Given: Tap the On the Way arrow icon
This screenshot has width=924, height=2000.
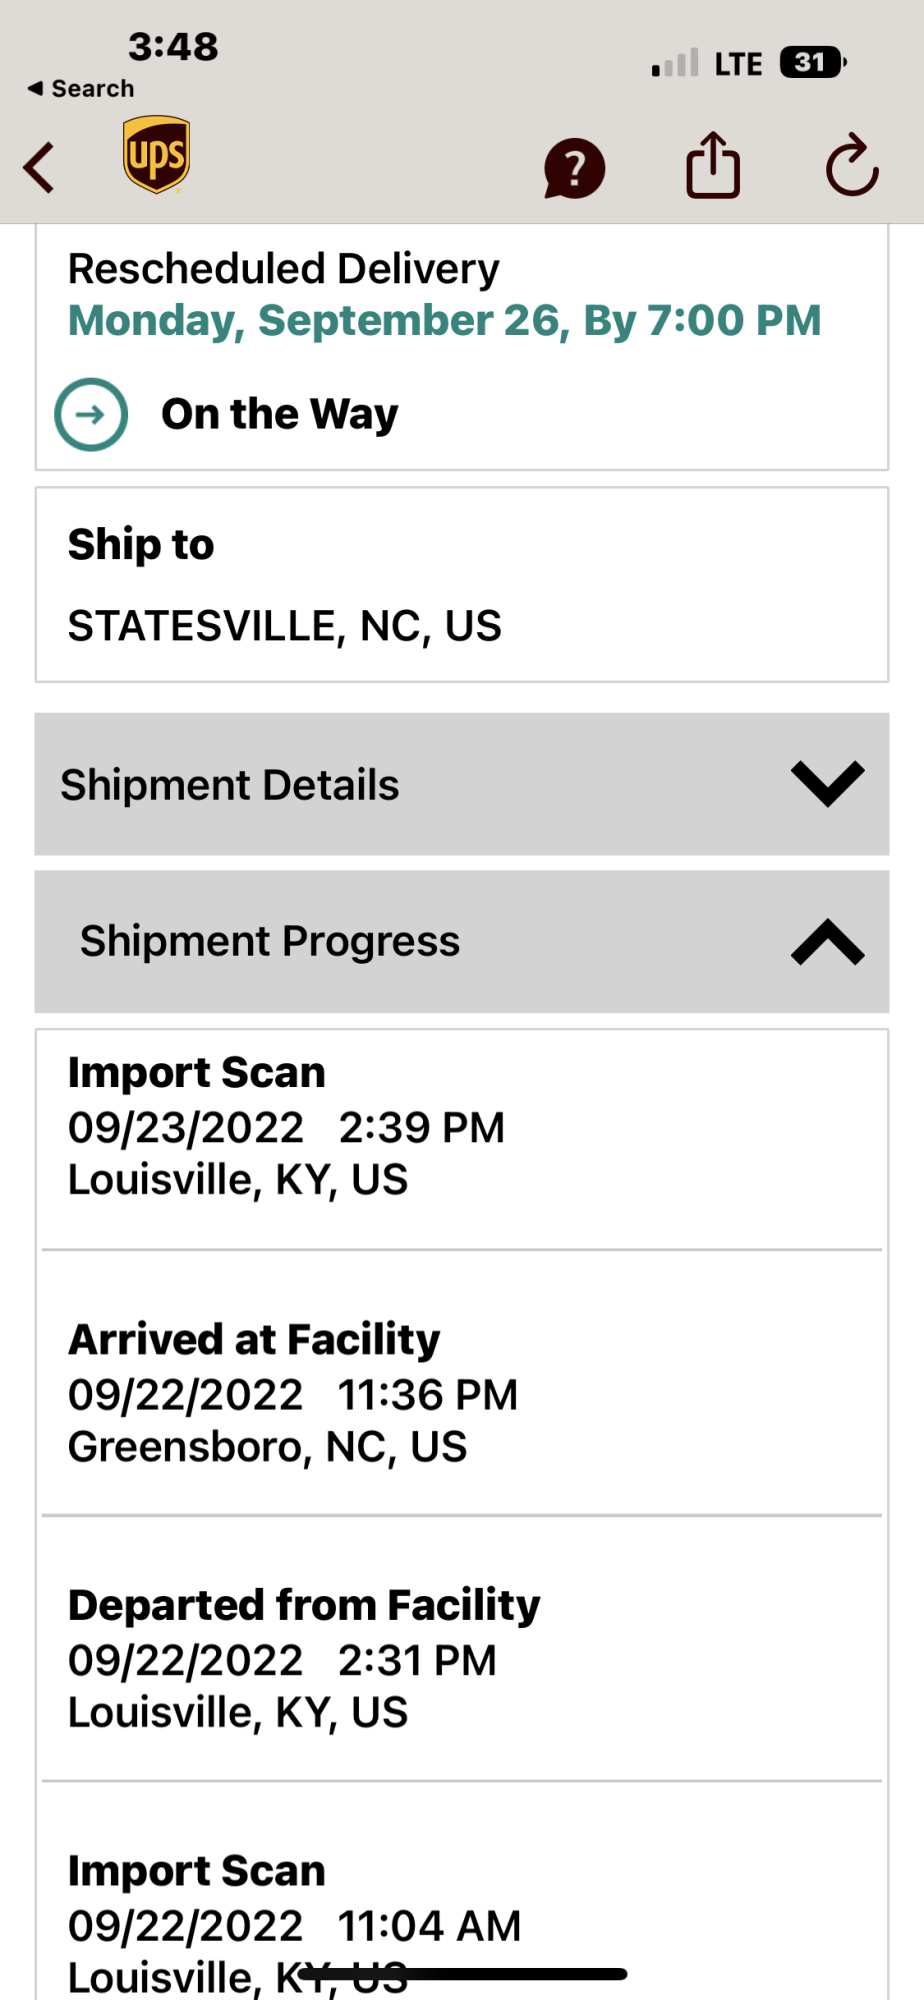Looking at the screenshot, I should [x=91, y=414].
